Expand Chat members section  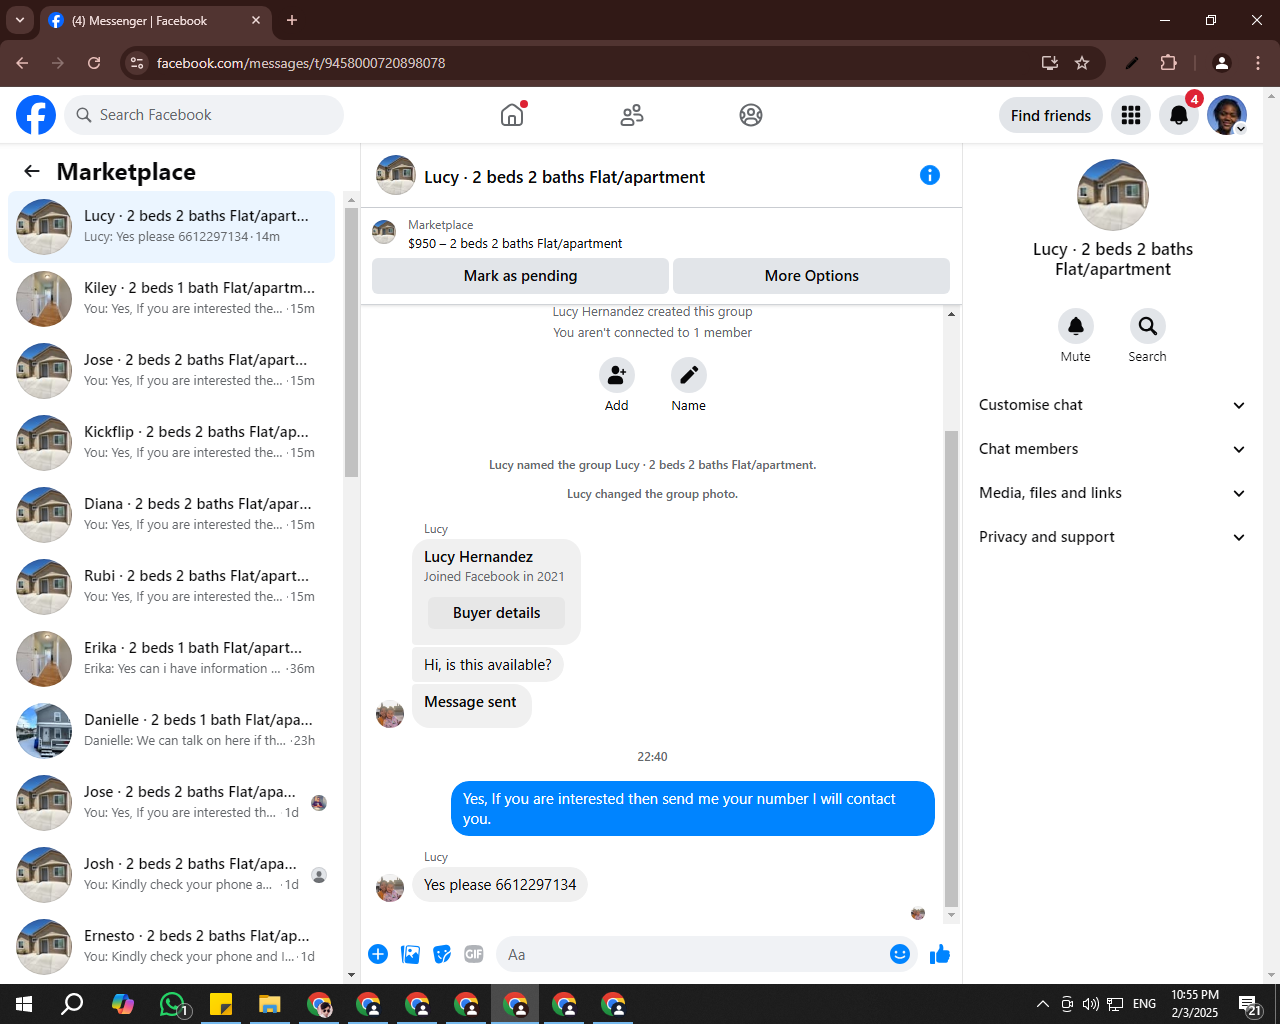pos(1112,449)
